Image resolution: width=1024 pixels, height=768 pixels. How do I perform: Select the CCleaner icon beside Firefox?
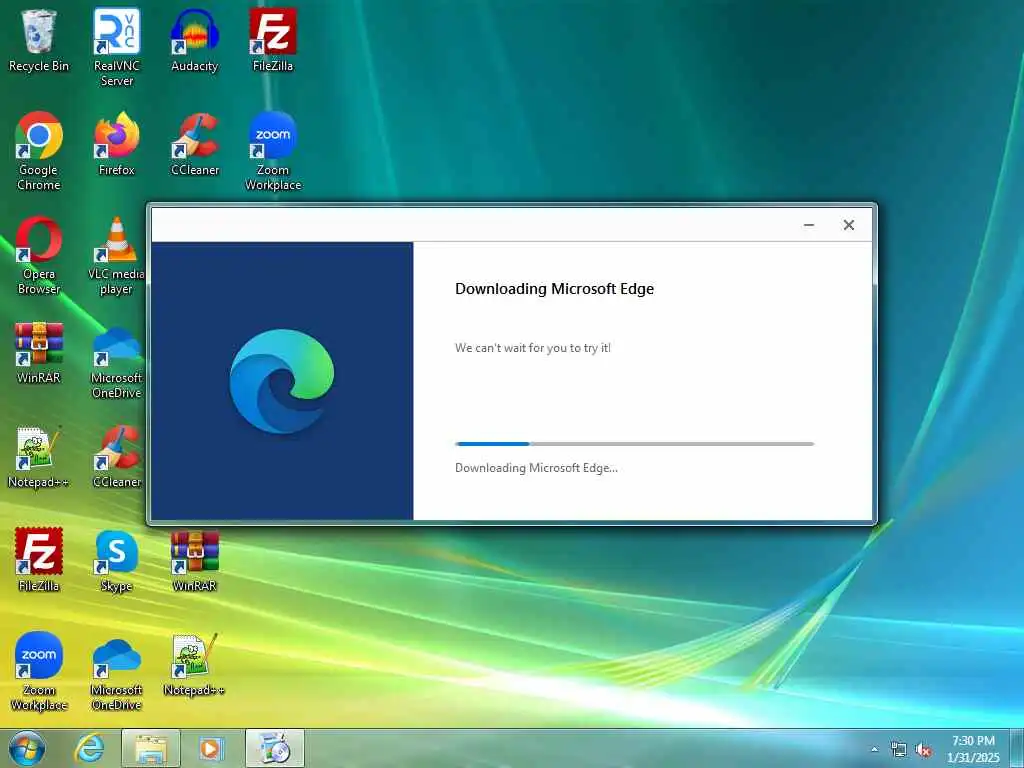click(x=195, y=145)
